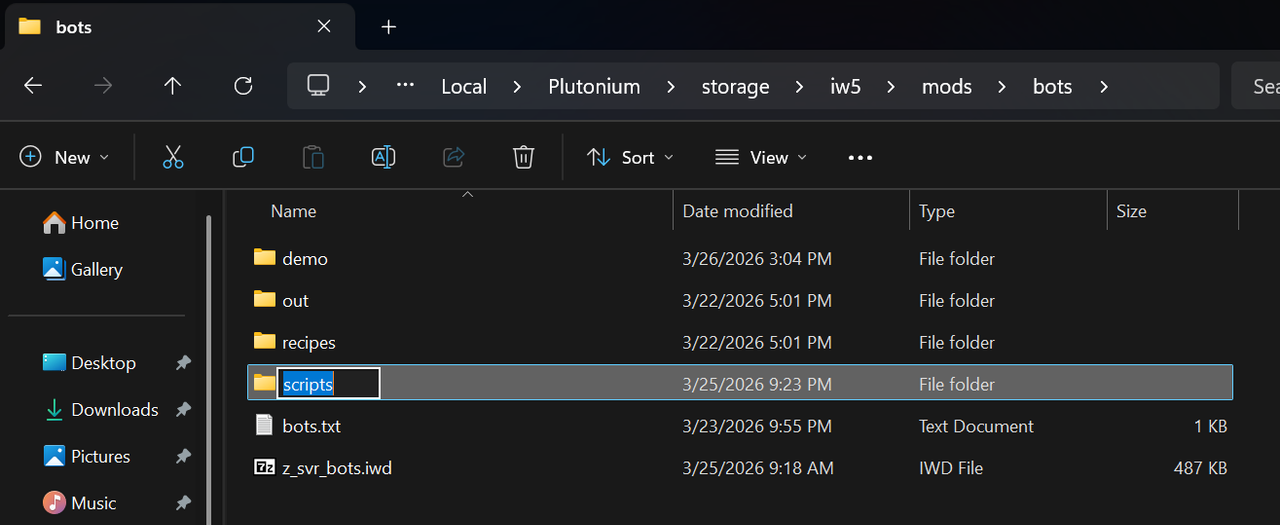
Task: Close the bots tab
Action: [324, 27]
